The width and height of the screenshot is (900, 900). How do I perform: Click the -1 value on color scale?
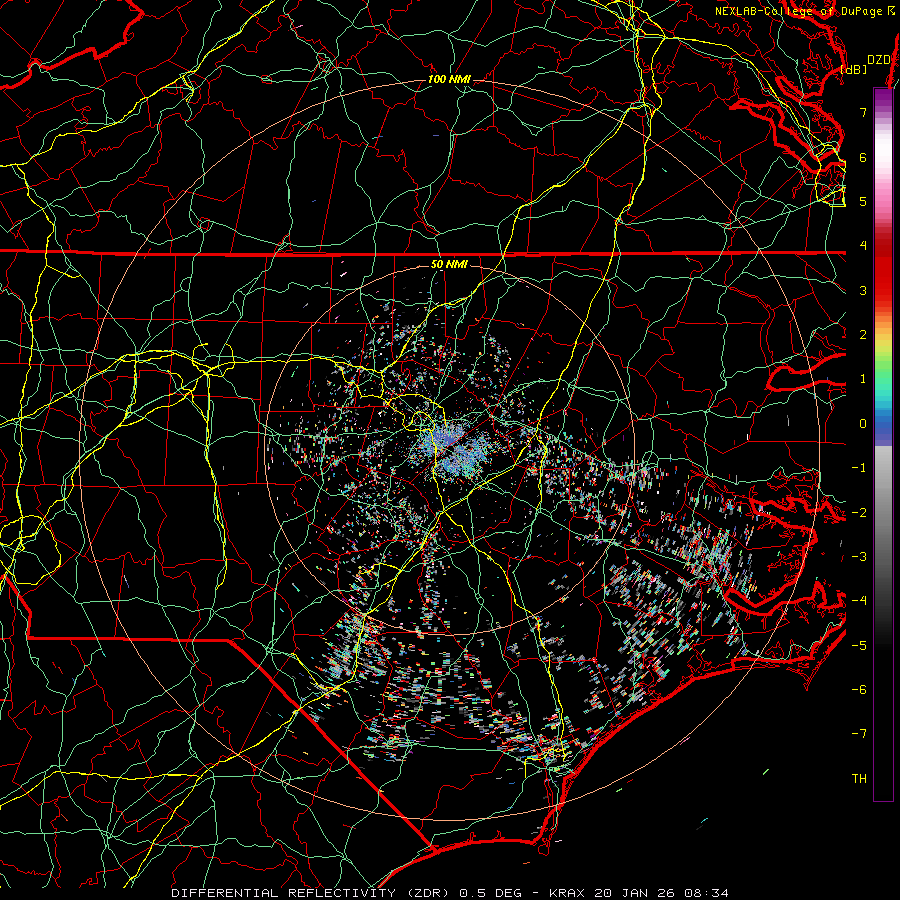(859, 468)
